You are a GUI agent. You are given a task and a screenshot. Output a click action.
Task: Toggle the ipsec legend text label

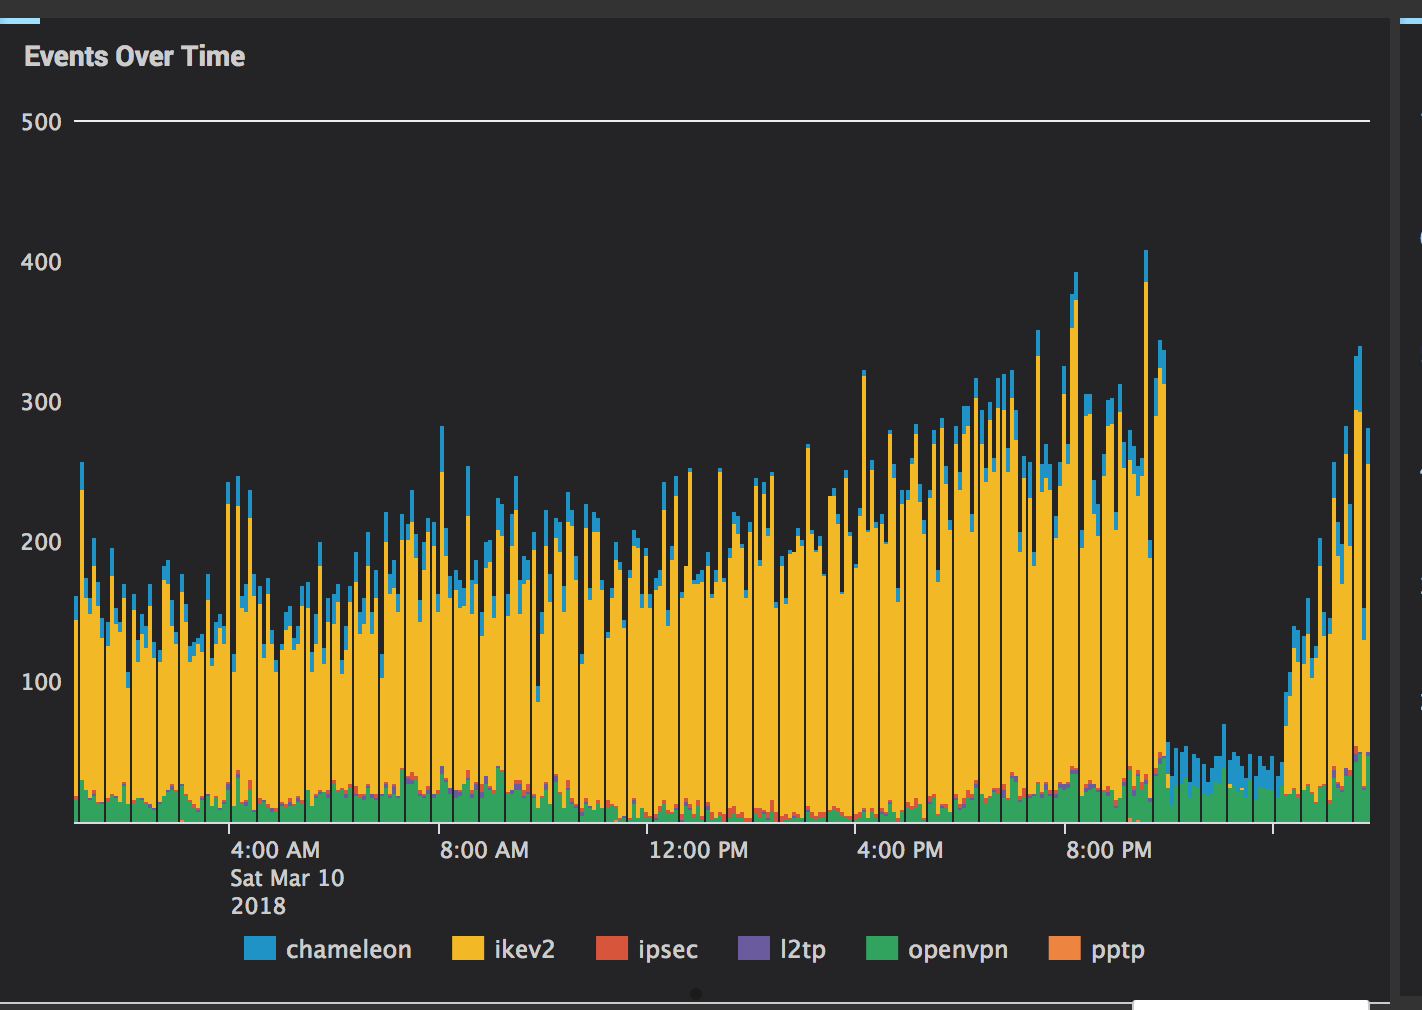coord(667,949)
